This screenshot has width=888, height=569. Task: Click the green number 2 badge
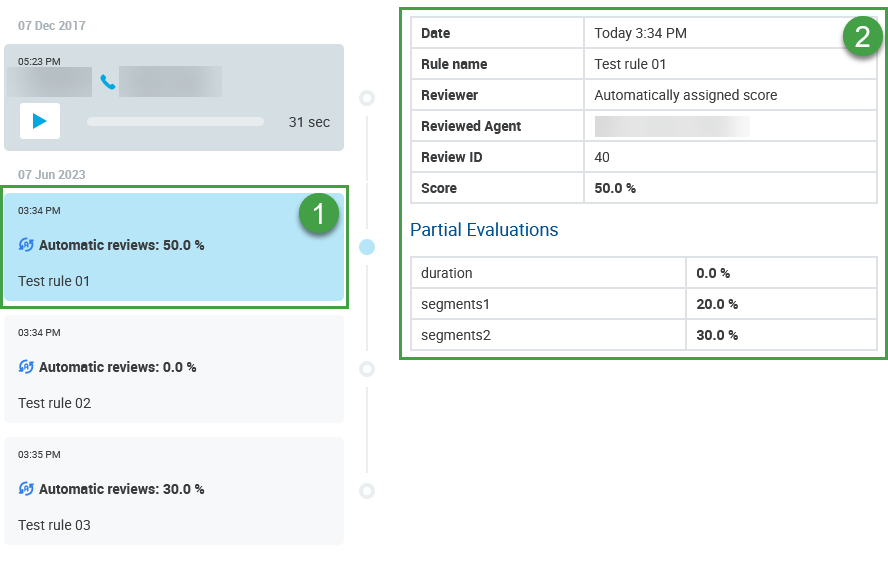coord(862,37)
